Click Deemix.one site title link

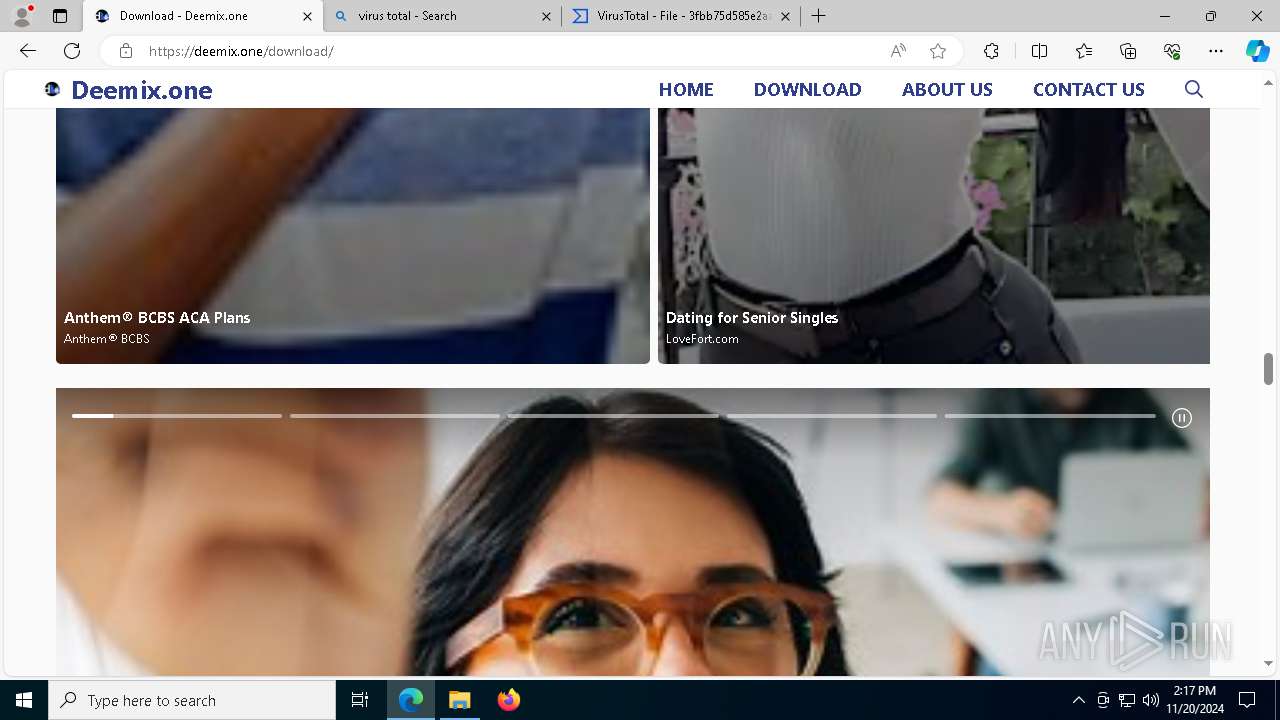point(142,90)
